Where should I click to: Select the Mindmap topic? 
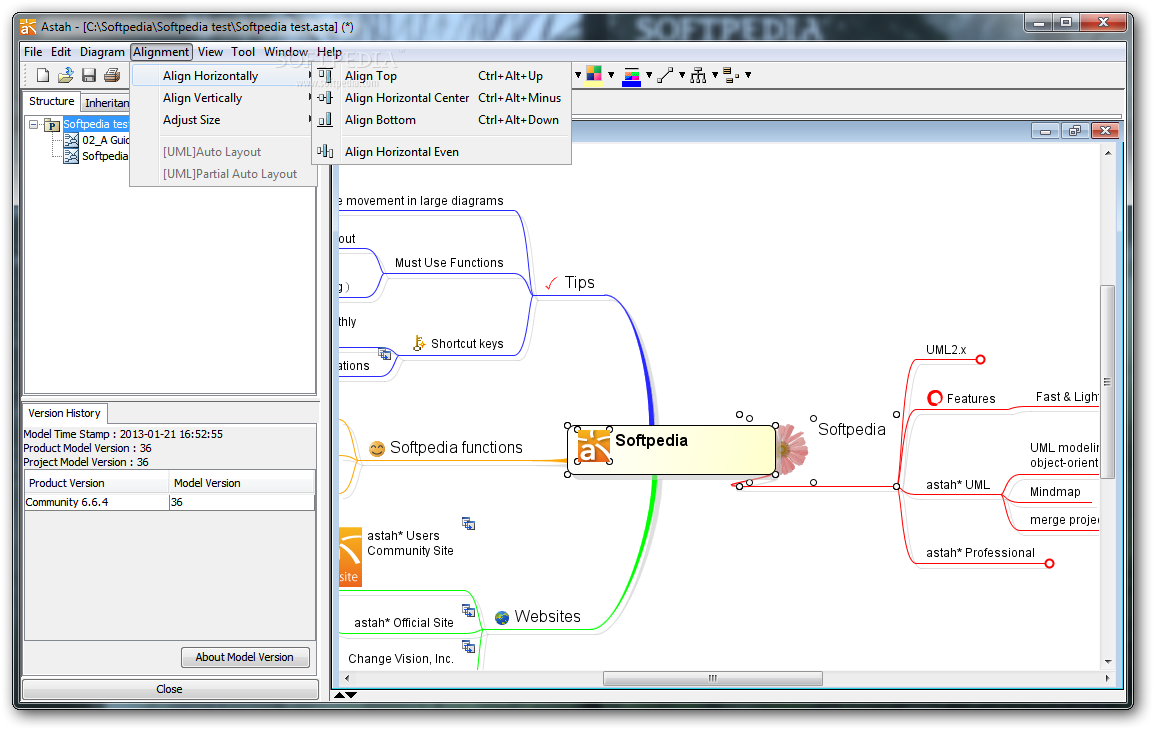pos(1055,492)
